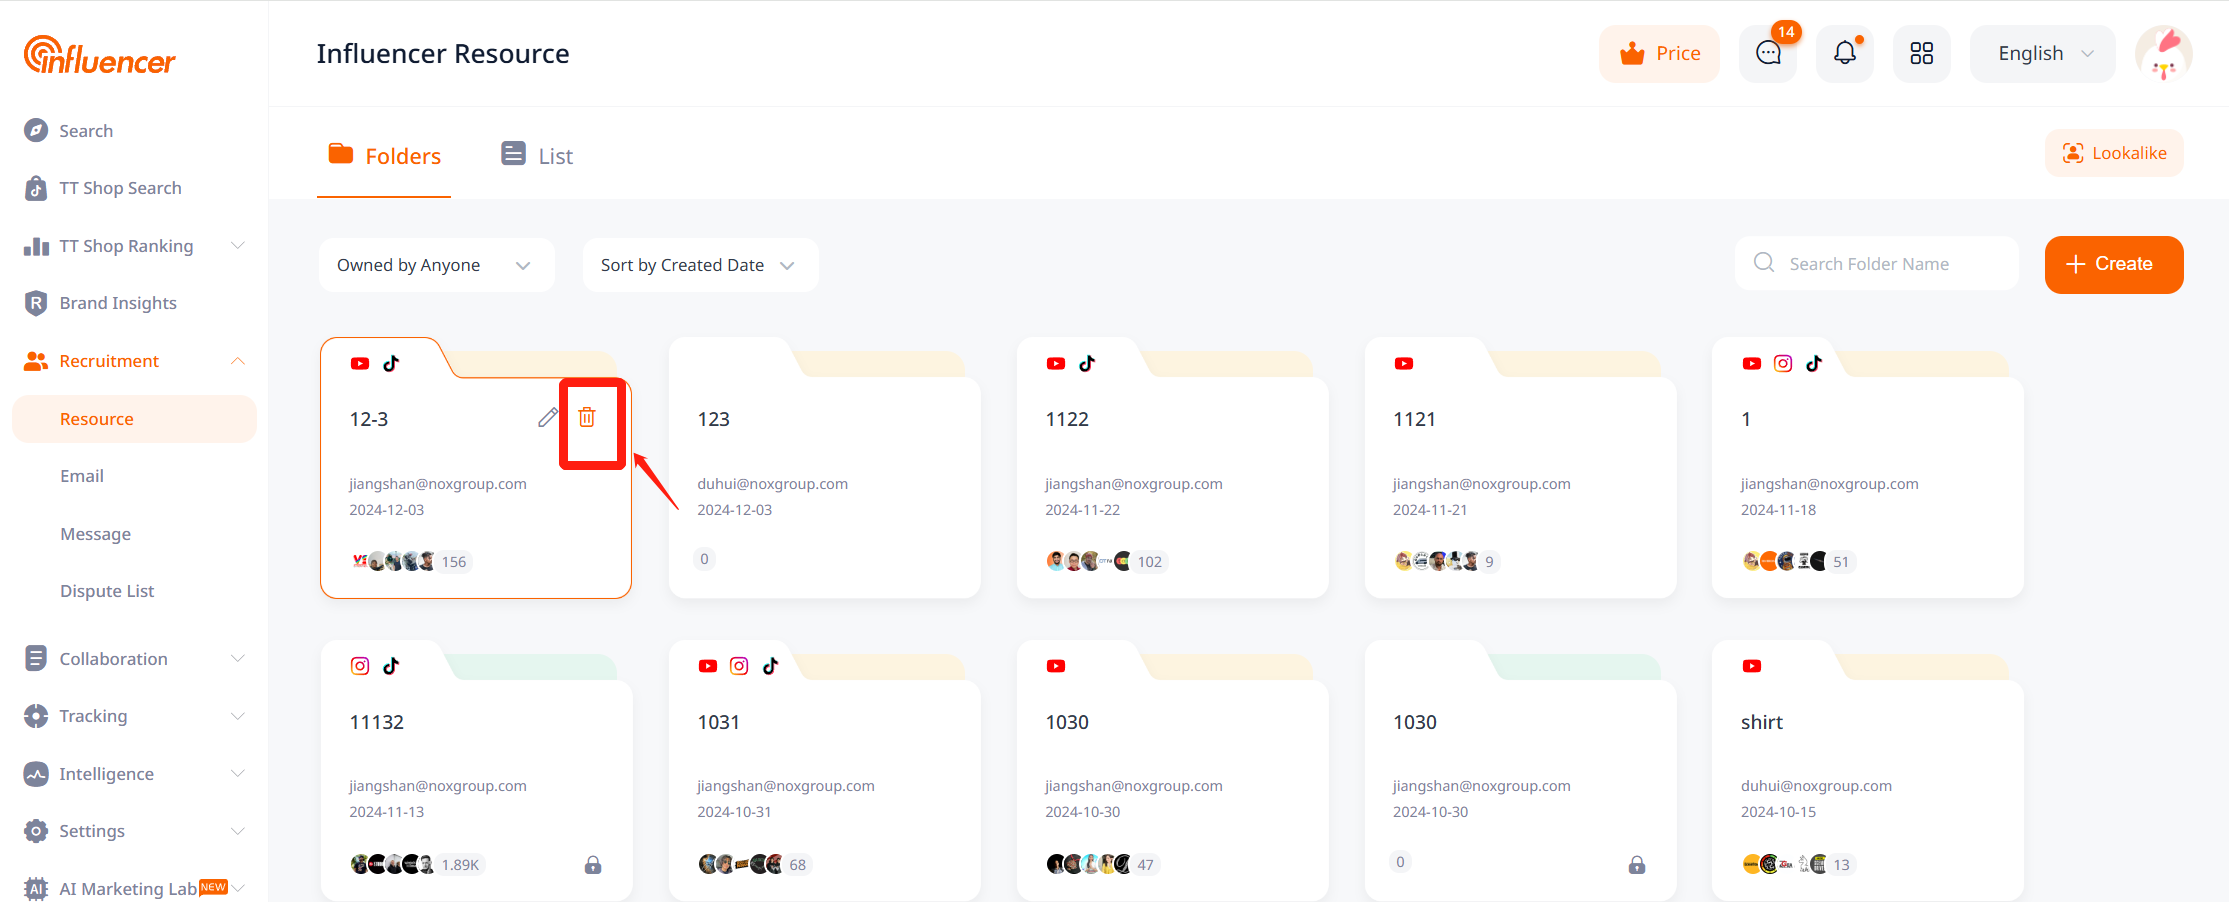This screenshot has height=902, width=2229.
Task: Click the trash icon on folder 12-3
Action: pyautogui.click(x=587, y=418)
